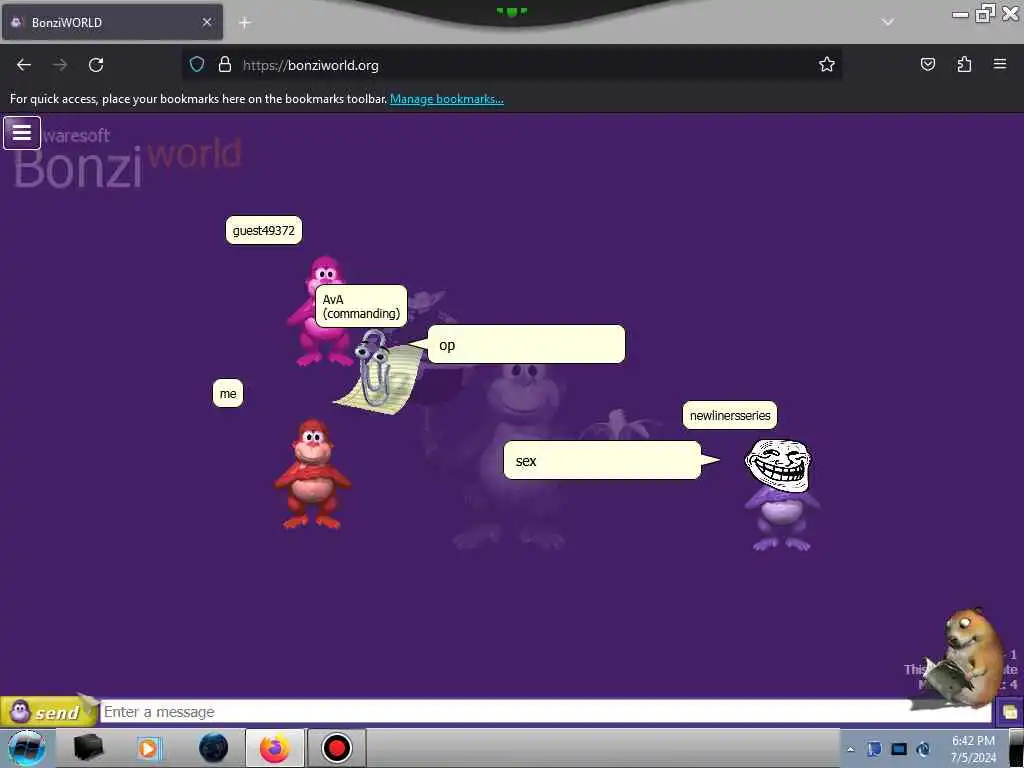The width and height of the screenshot is (1024, 768).
Task: Go back with the browser back arrow
Action: (x=24, y=65)
